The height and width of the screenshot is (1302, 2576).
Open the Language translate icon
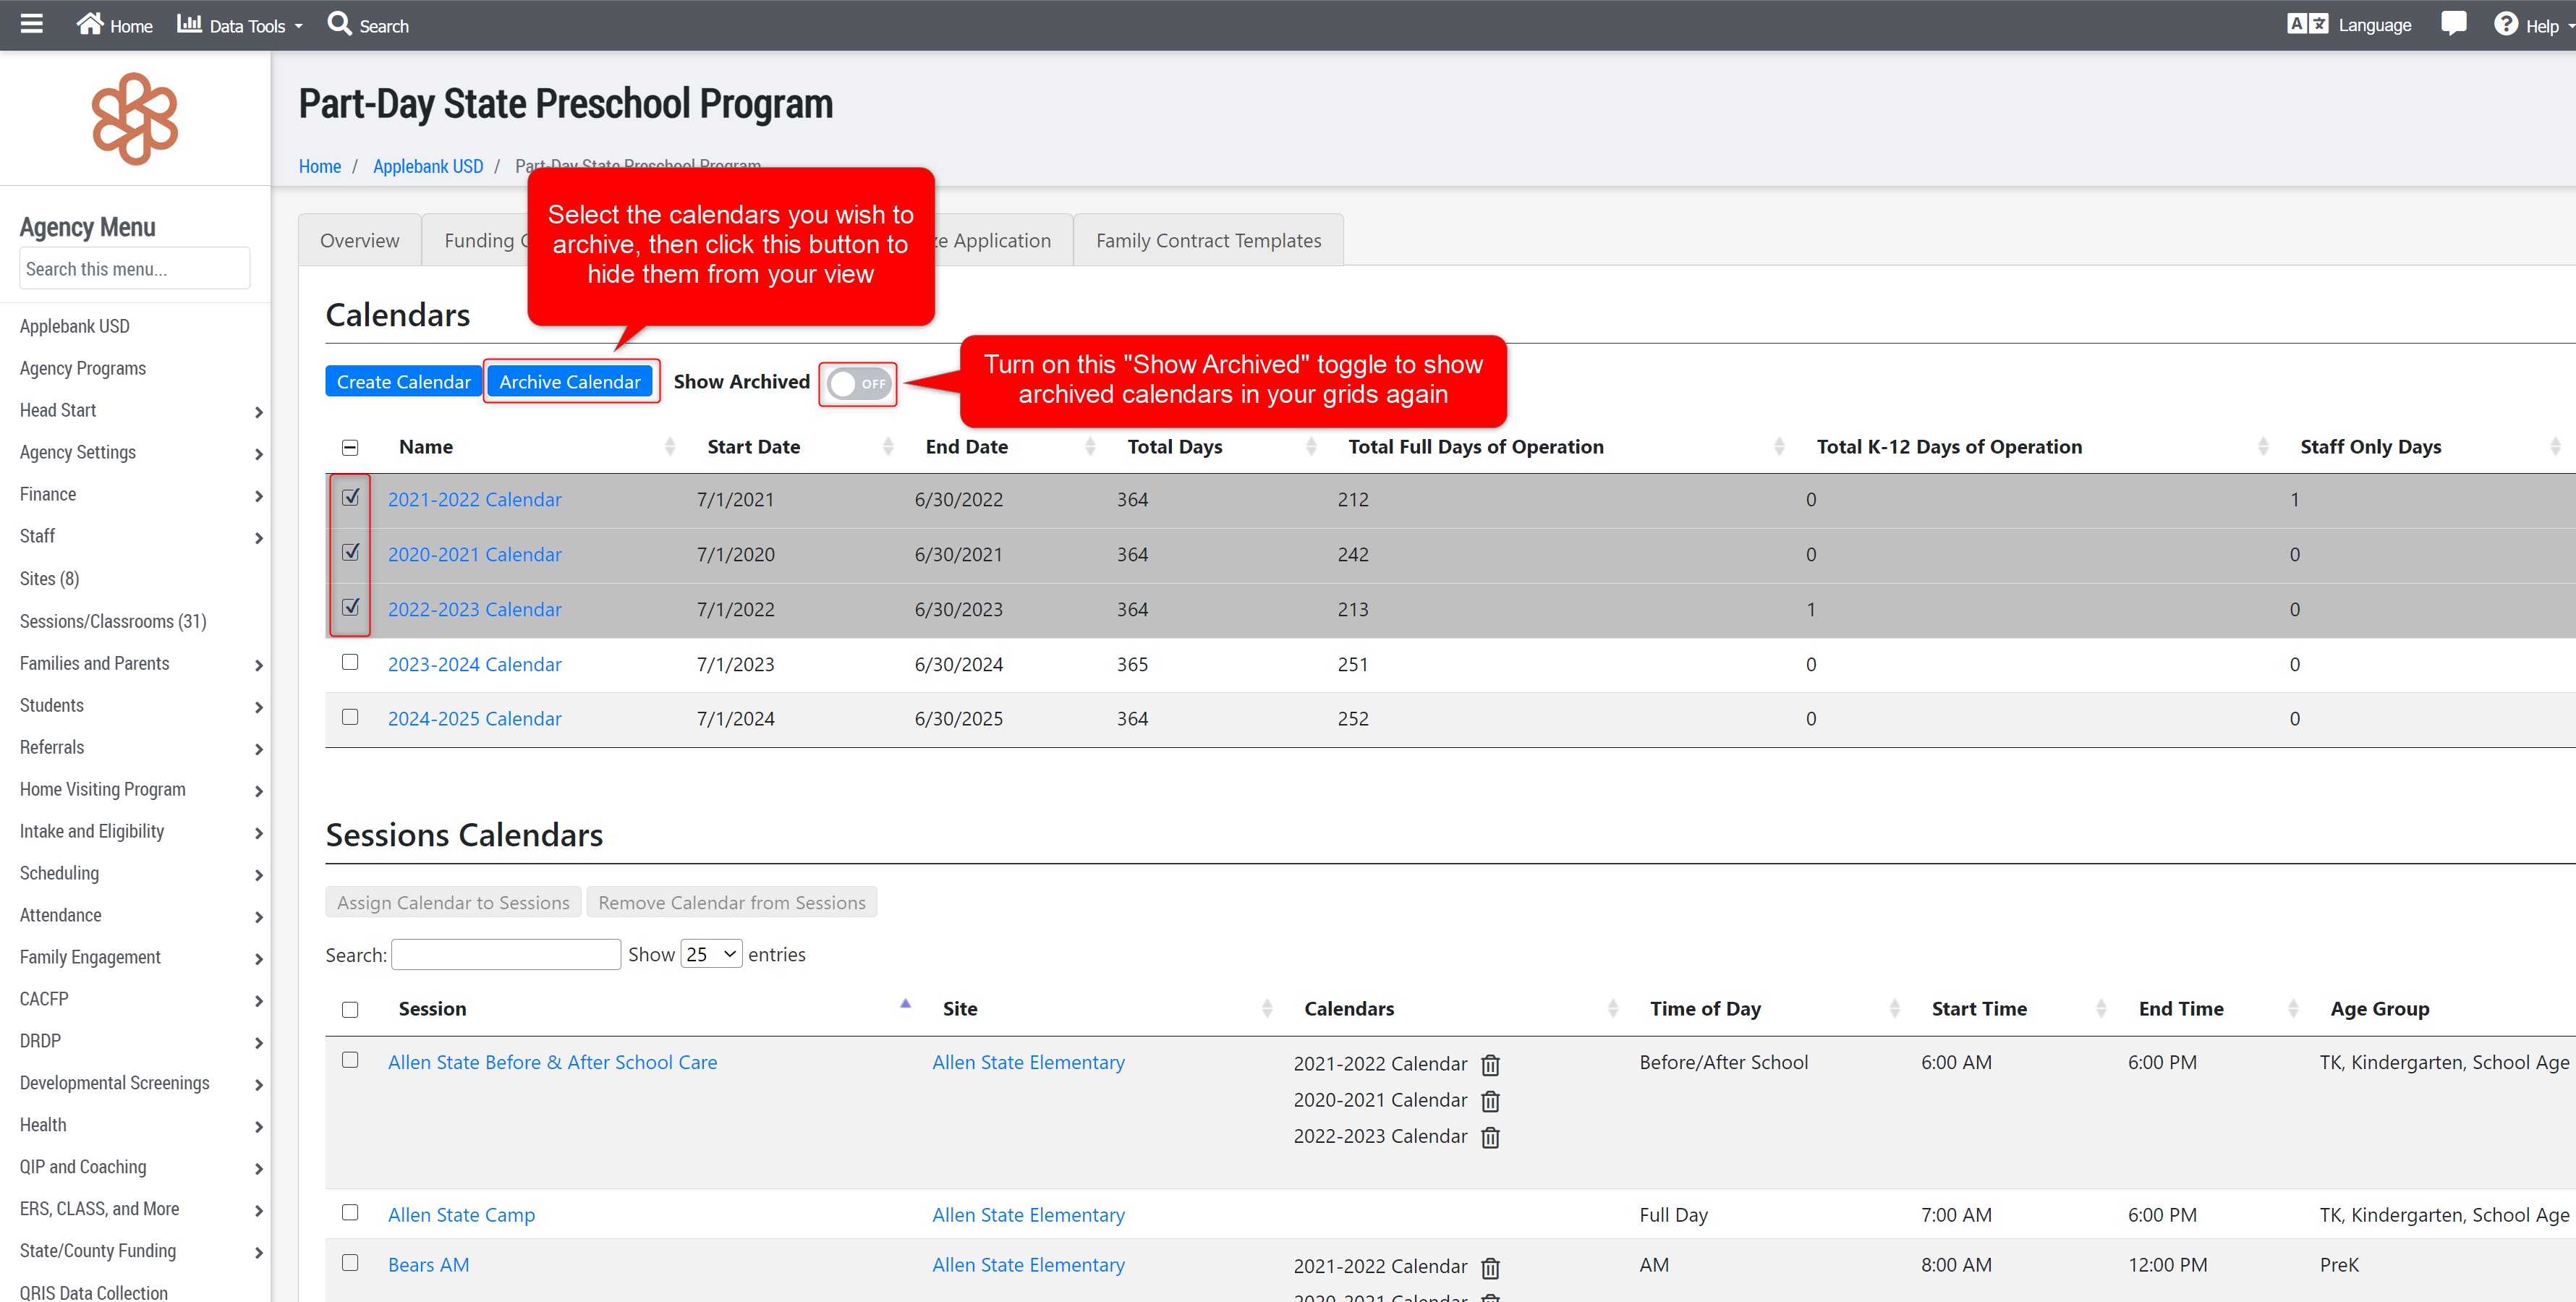(x=2307, y=24)
